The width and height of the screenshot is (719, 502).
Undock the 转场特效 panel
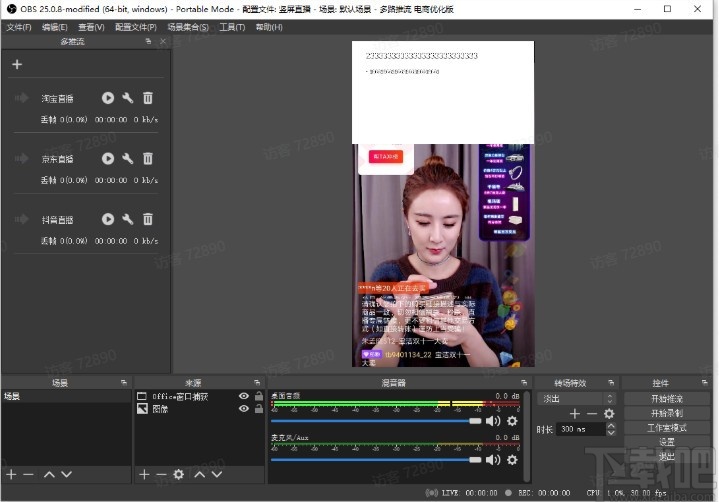coord(611,382)
